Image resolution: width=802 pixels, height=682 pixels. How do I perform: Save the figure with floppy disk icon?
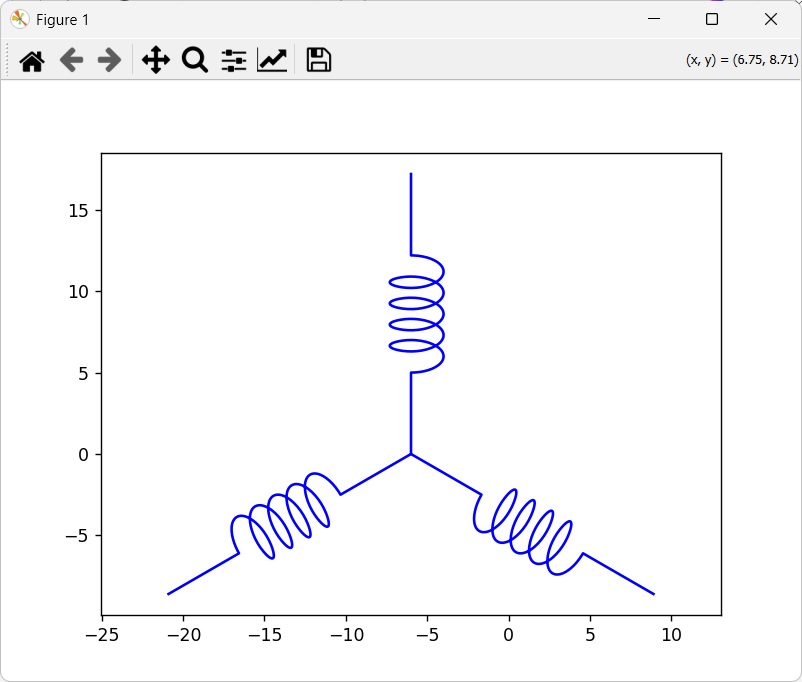coord(319,60)
